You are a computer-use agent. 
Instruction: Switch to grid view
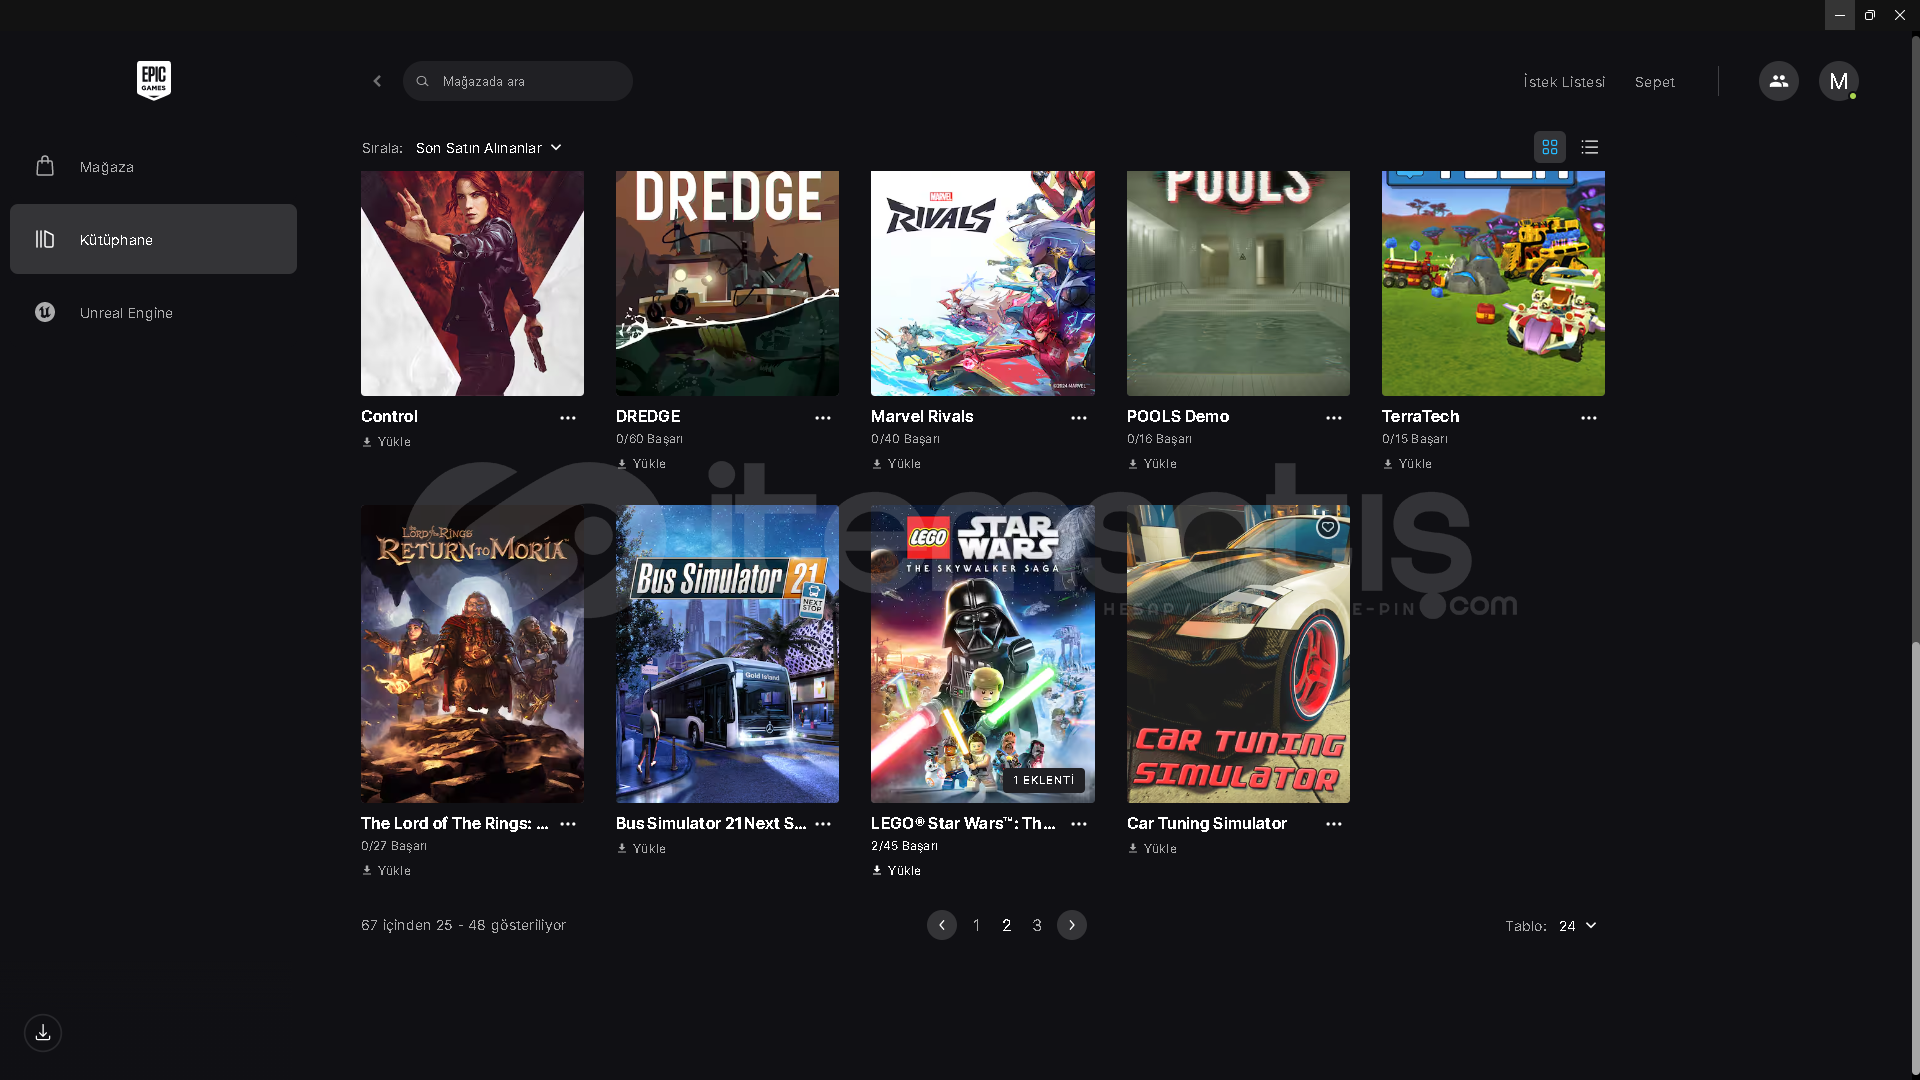(1550, 148)
